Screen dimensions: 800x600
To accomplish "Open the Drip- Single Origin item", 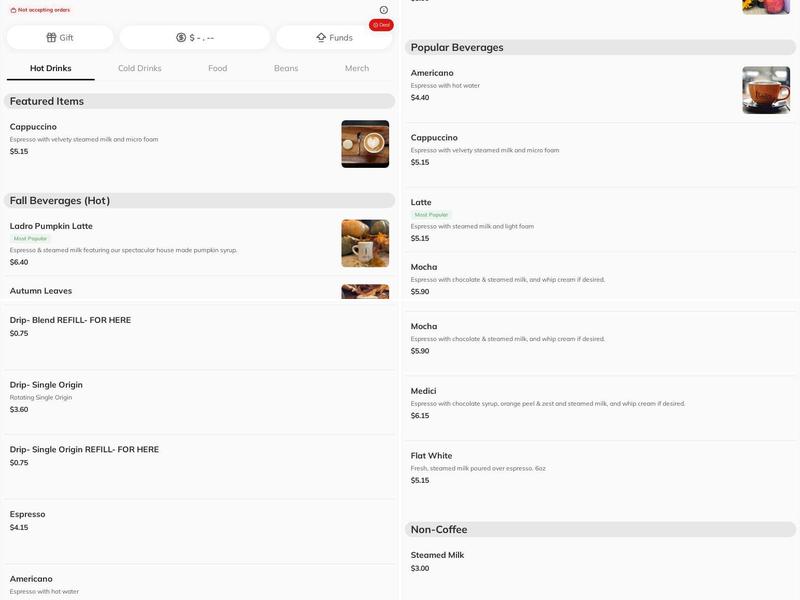I will 46,385.
